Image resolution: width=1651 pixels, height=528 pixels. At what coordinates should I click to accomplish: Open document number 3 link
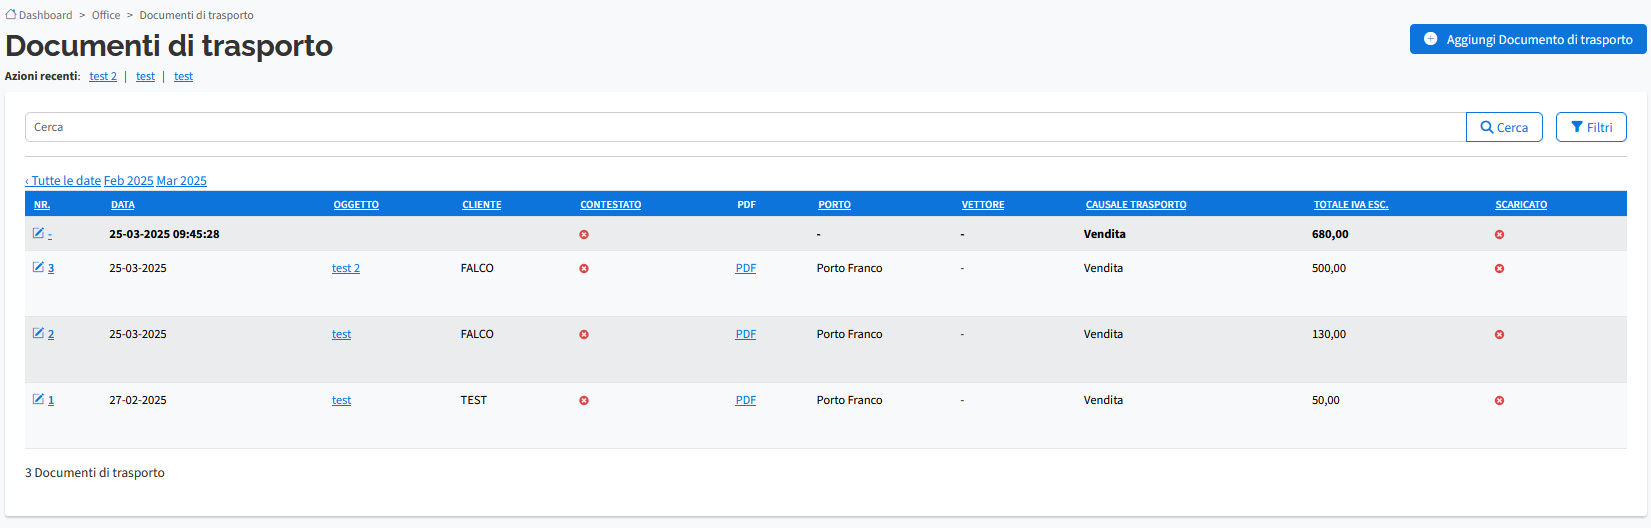pos(51,268)
